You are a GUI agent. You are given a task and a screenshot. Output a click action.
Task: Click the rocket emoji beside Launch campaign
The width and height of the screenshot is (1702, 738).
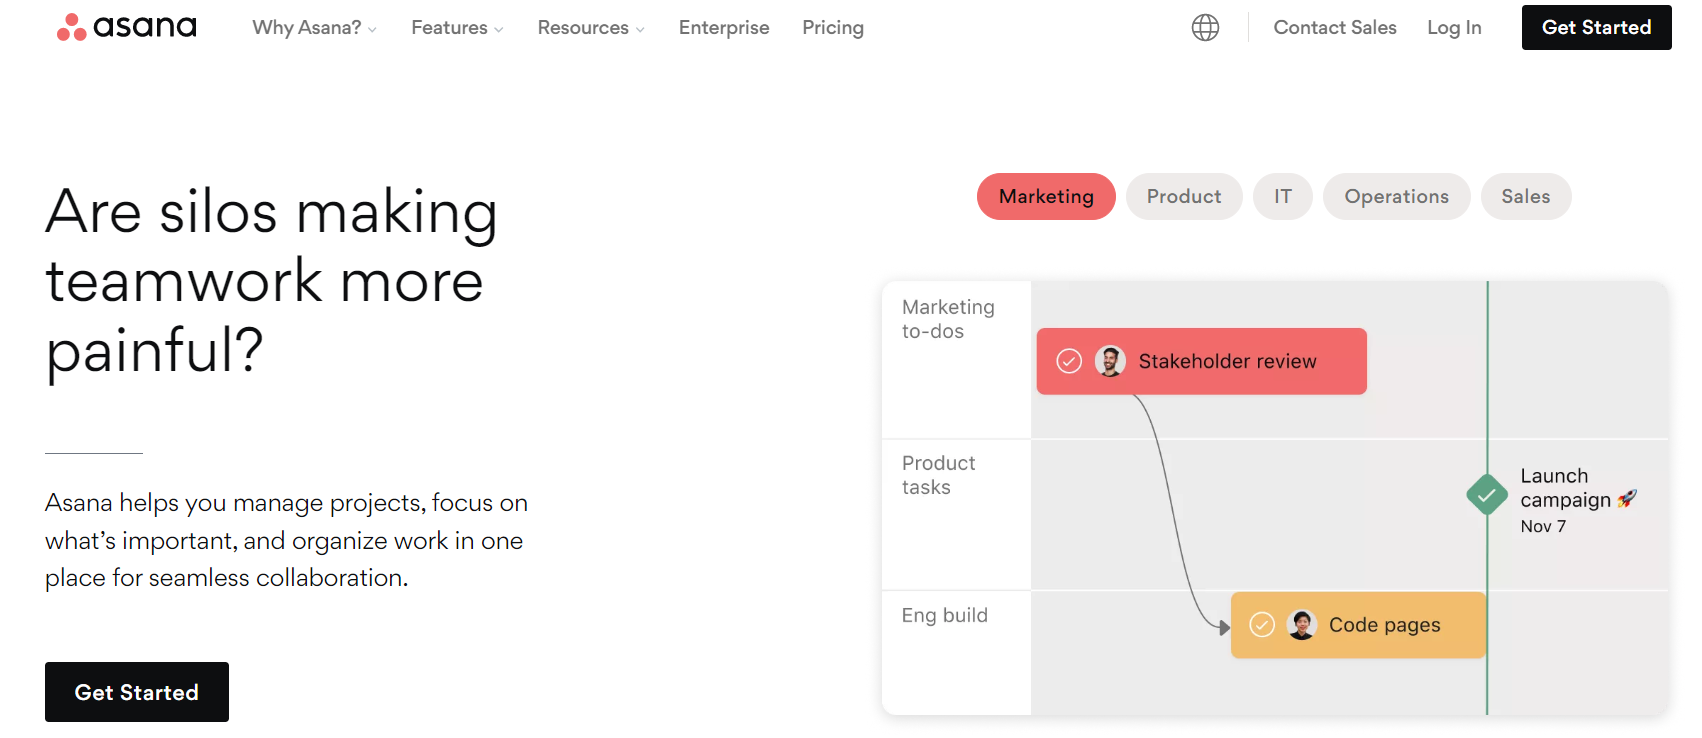pyautogui.click(x=1627, y=498)
